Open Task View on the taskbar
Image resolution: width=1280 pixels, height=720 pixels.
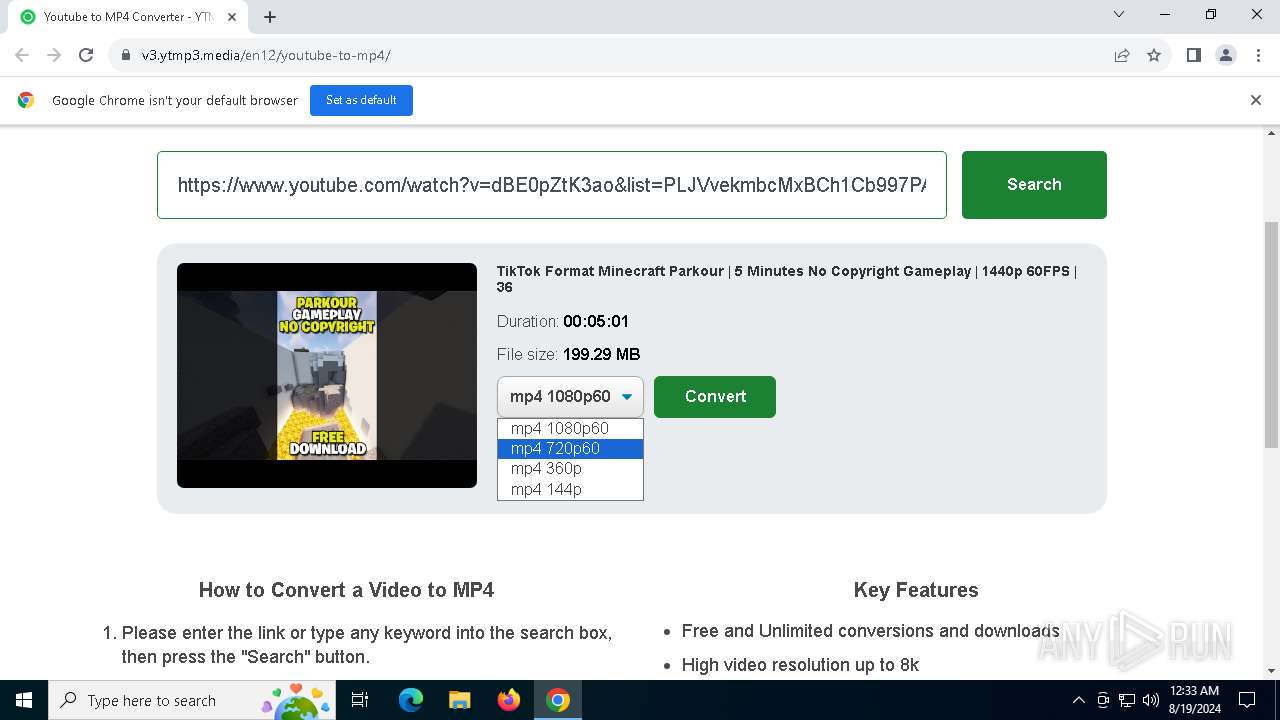360,700
